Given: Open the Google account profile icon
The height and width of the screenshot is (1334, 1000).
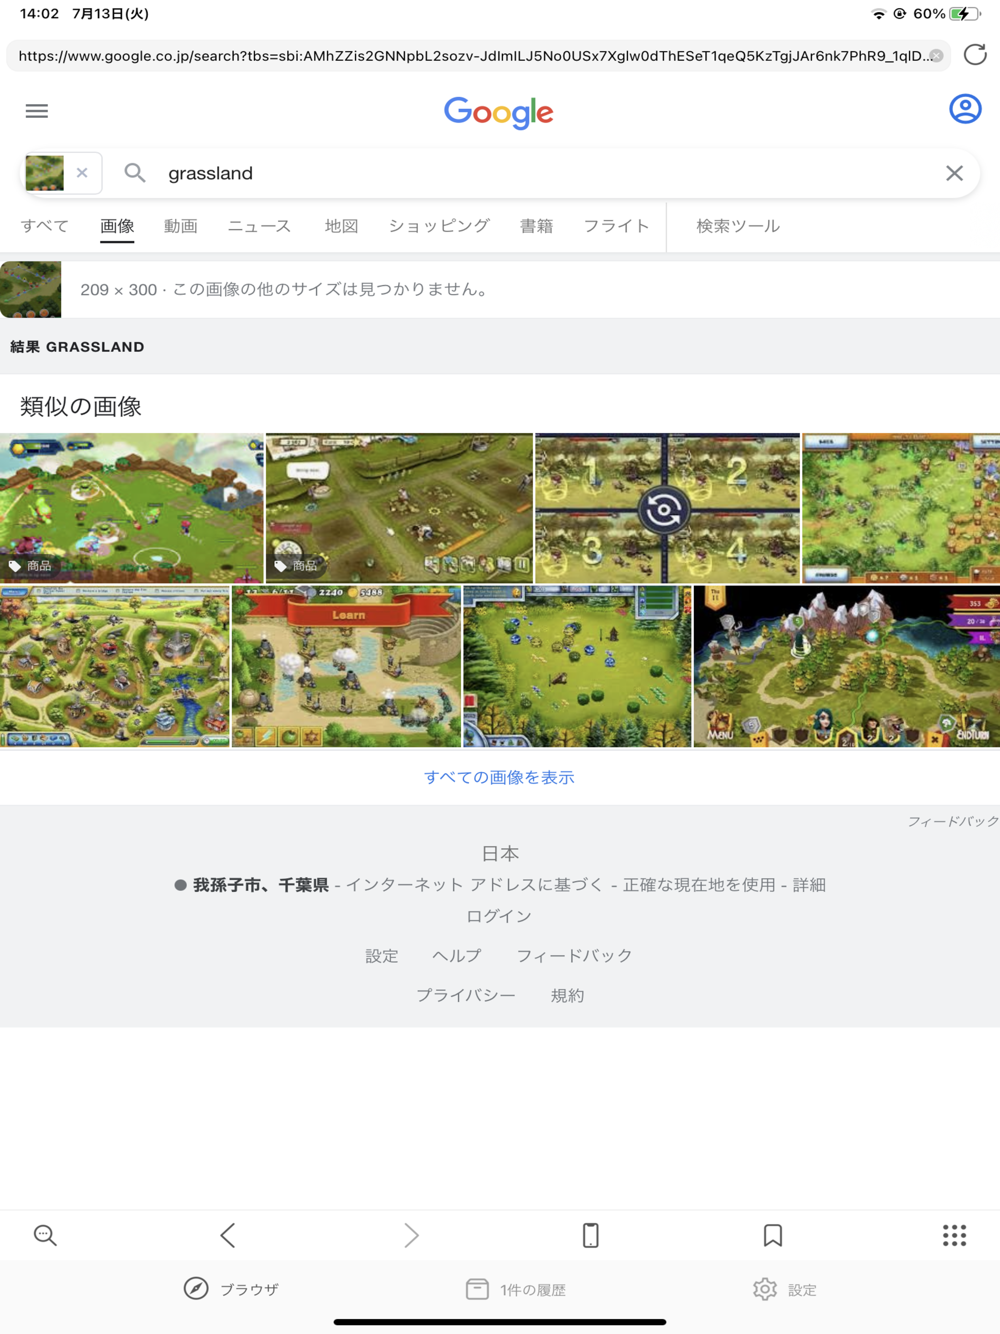Looking at the screenshot, I should [x=965, y=109].
